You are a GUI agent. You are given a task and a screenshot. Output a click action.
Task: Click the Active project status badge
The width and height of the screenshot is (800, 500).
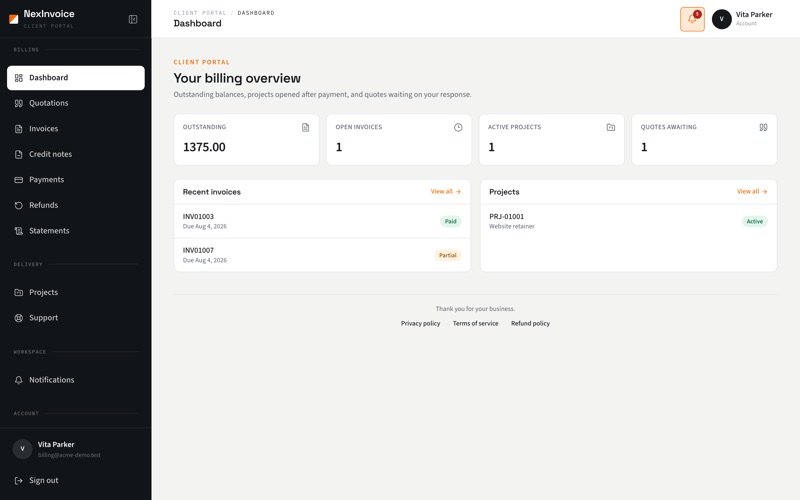click(755, 222)
